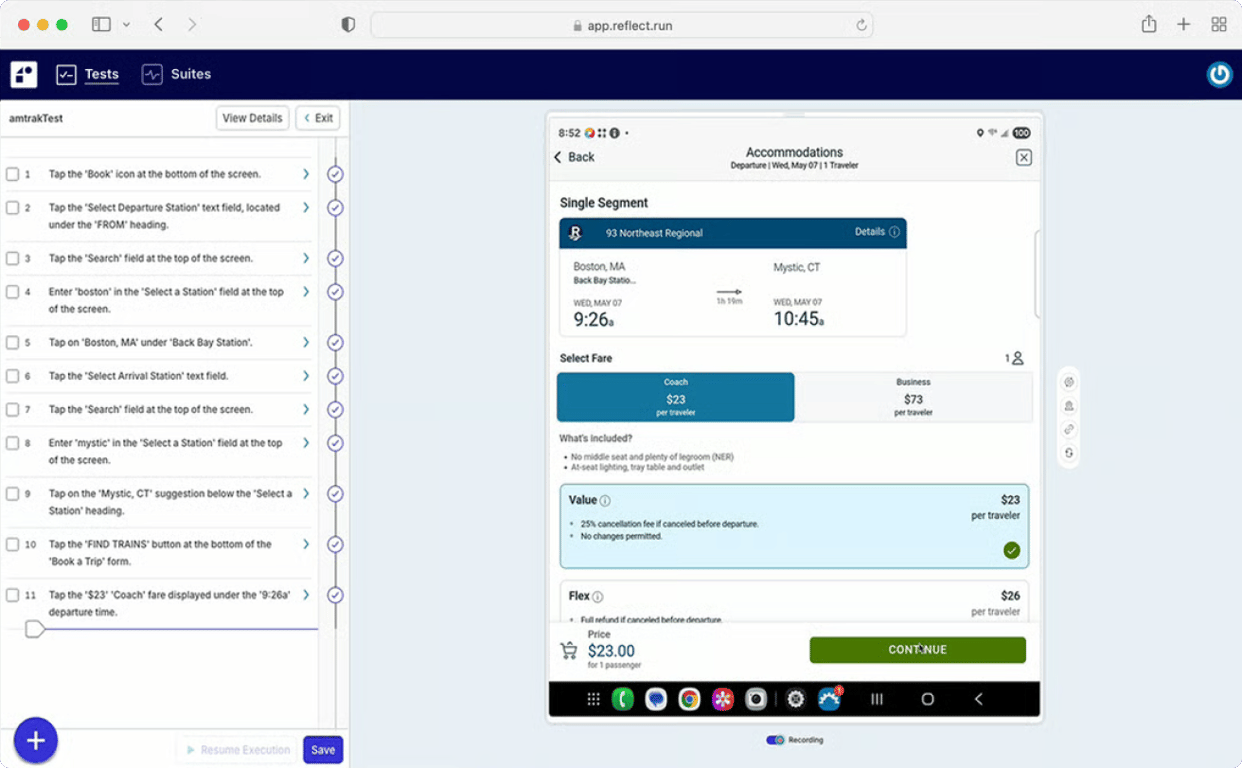Check the checkbox for step 6

pyautogui.click(x=13, y=376)
